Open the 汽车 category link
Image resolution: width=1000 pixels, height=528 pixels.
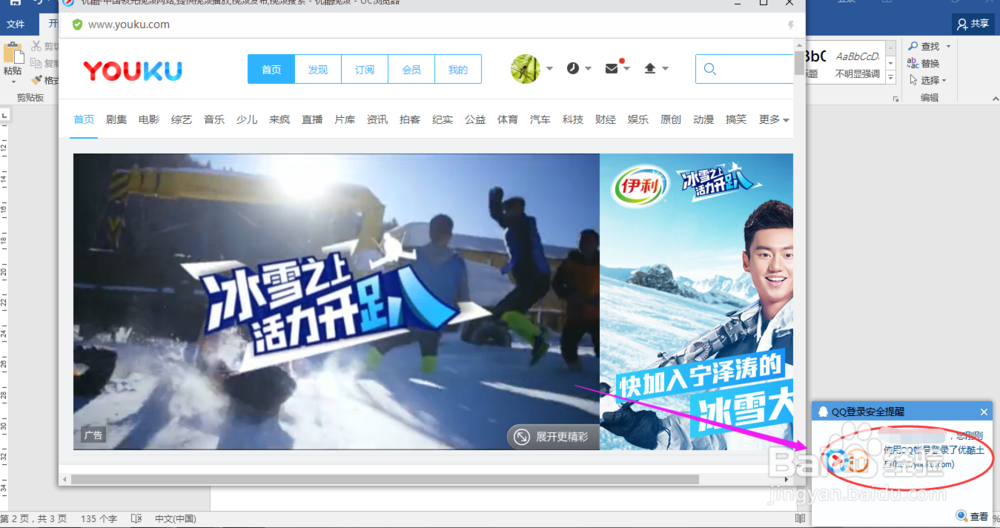540,119
